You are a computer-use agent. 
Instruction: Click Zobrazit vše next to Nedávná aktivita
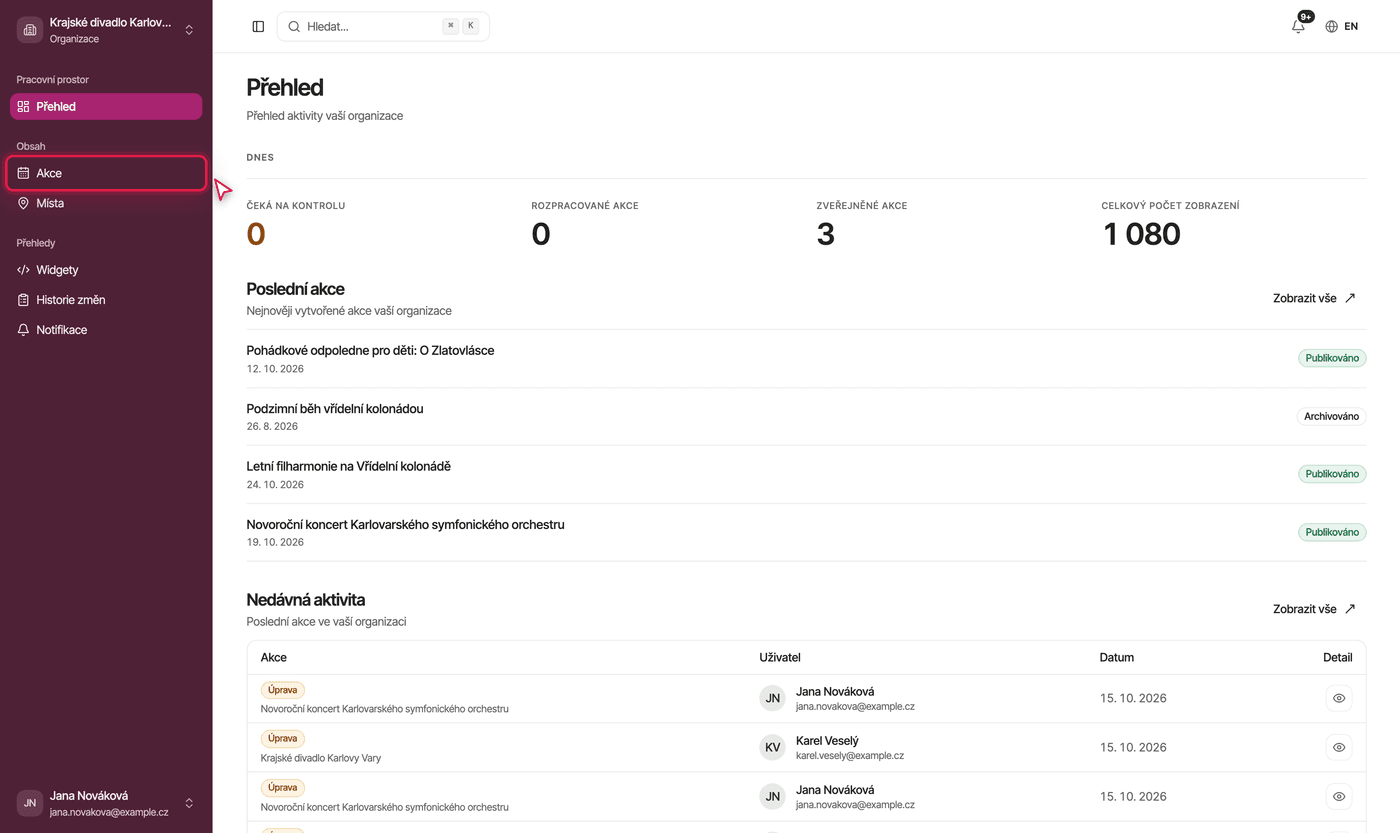(x=1314, y=609)
